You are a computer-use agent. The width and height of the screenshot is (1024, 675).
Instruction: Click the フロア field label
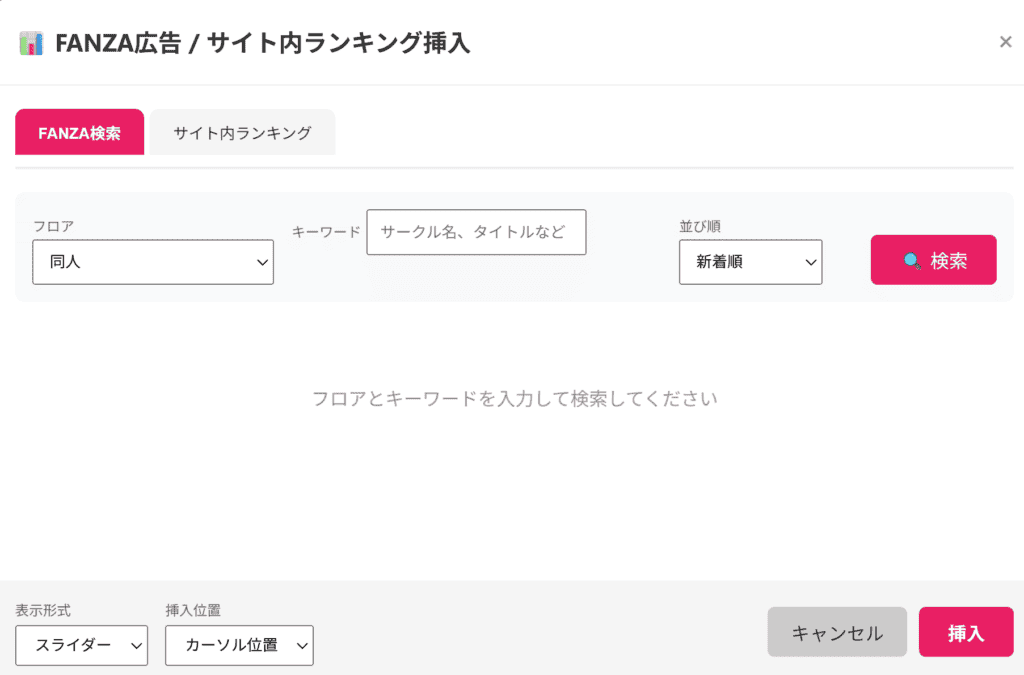pos(53,226)
